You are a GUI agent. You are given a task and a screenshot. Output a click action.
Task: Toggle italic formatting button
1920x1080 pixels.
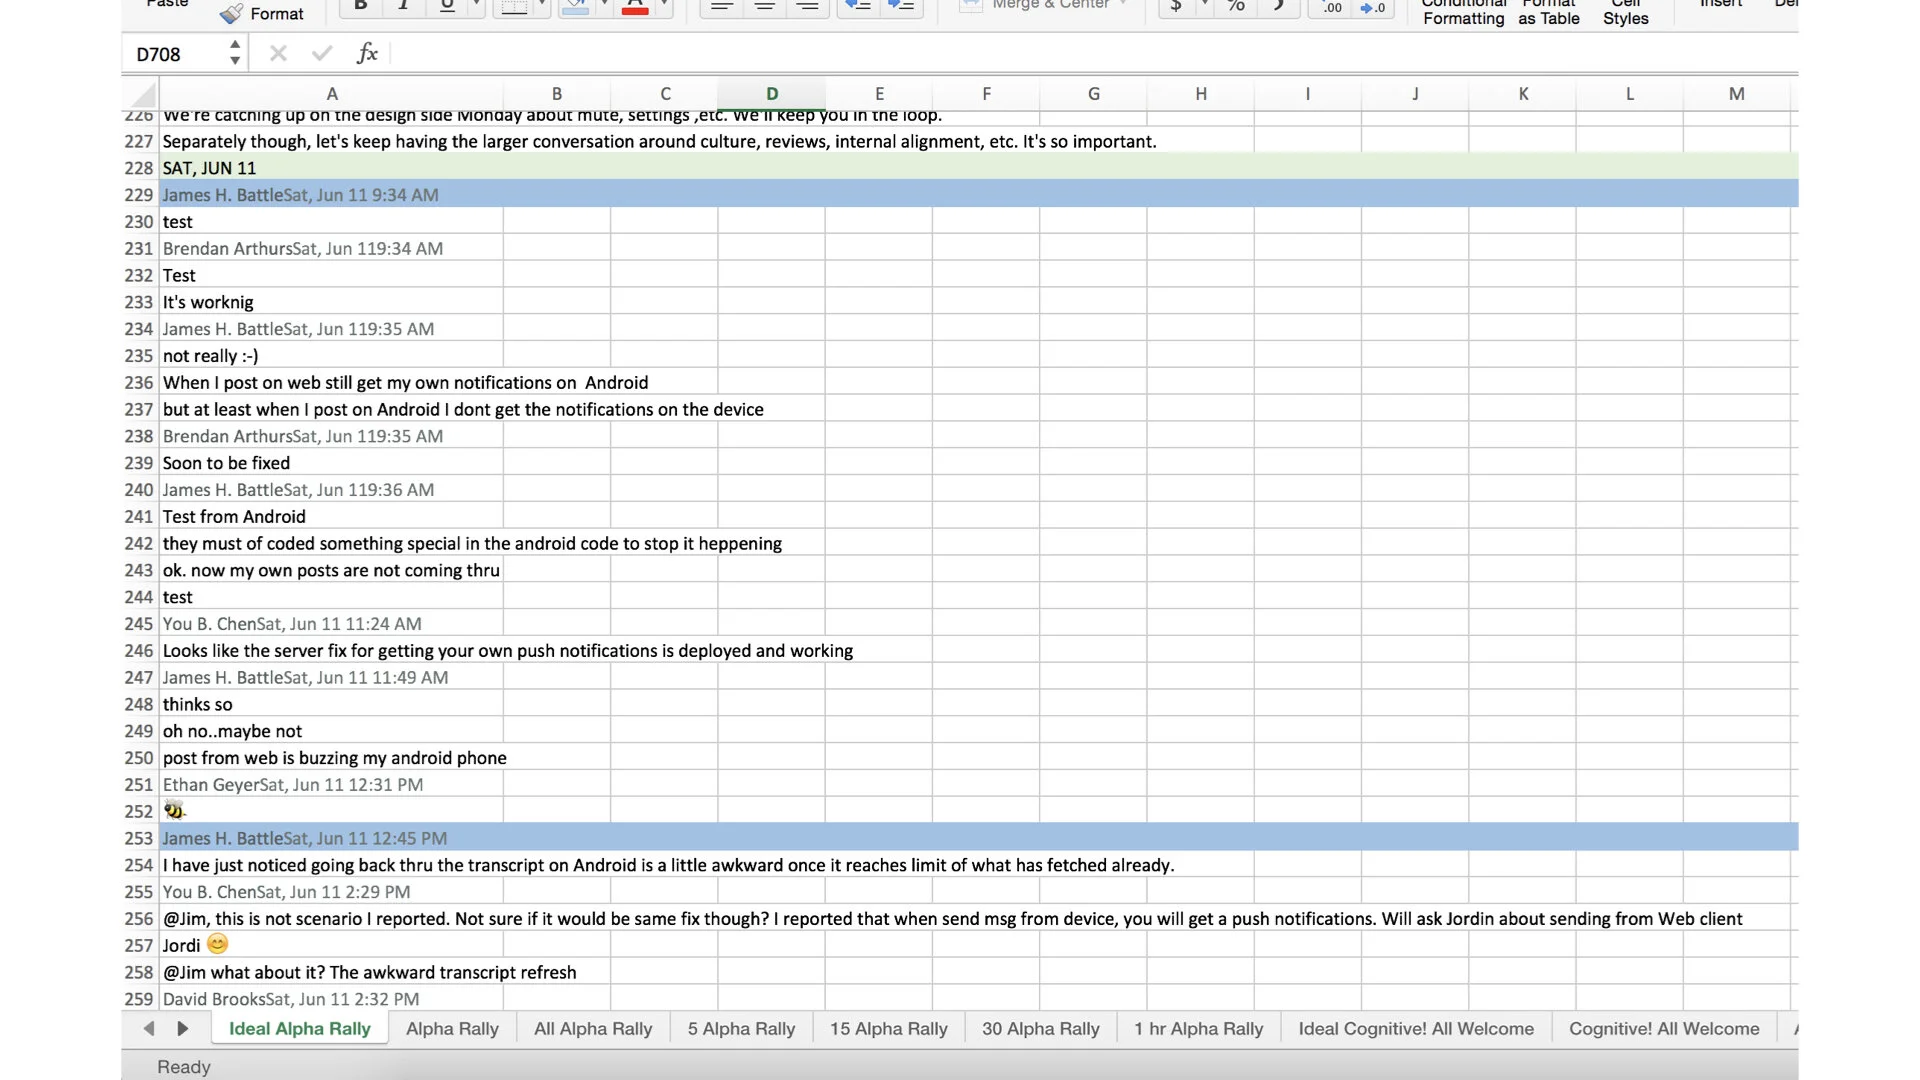click(404, 6)
